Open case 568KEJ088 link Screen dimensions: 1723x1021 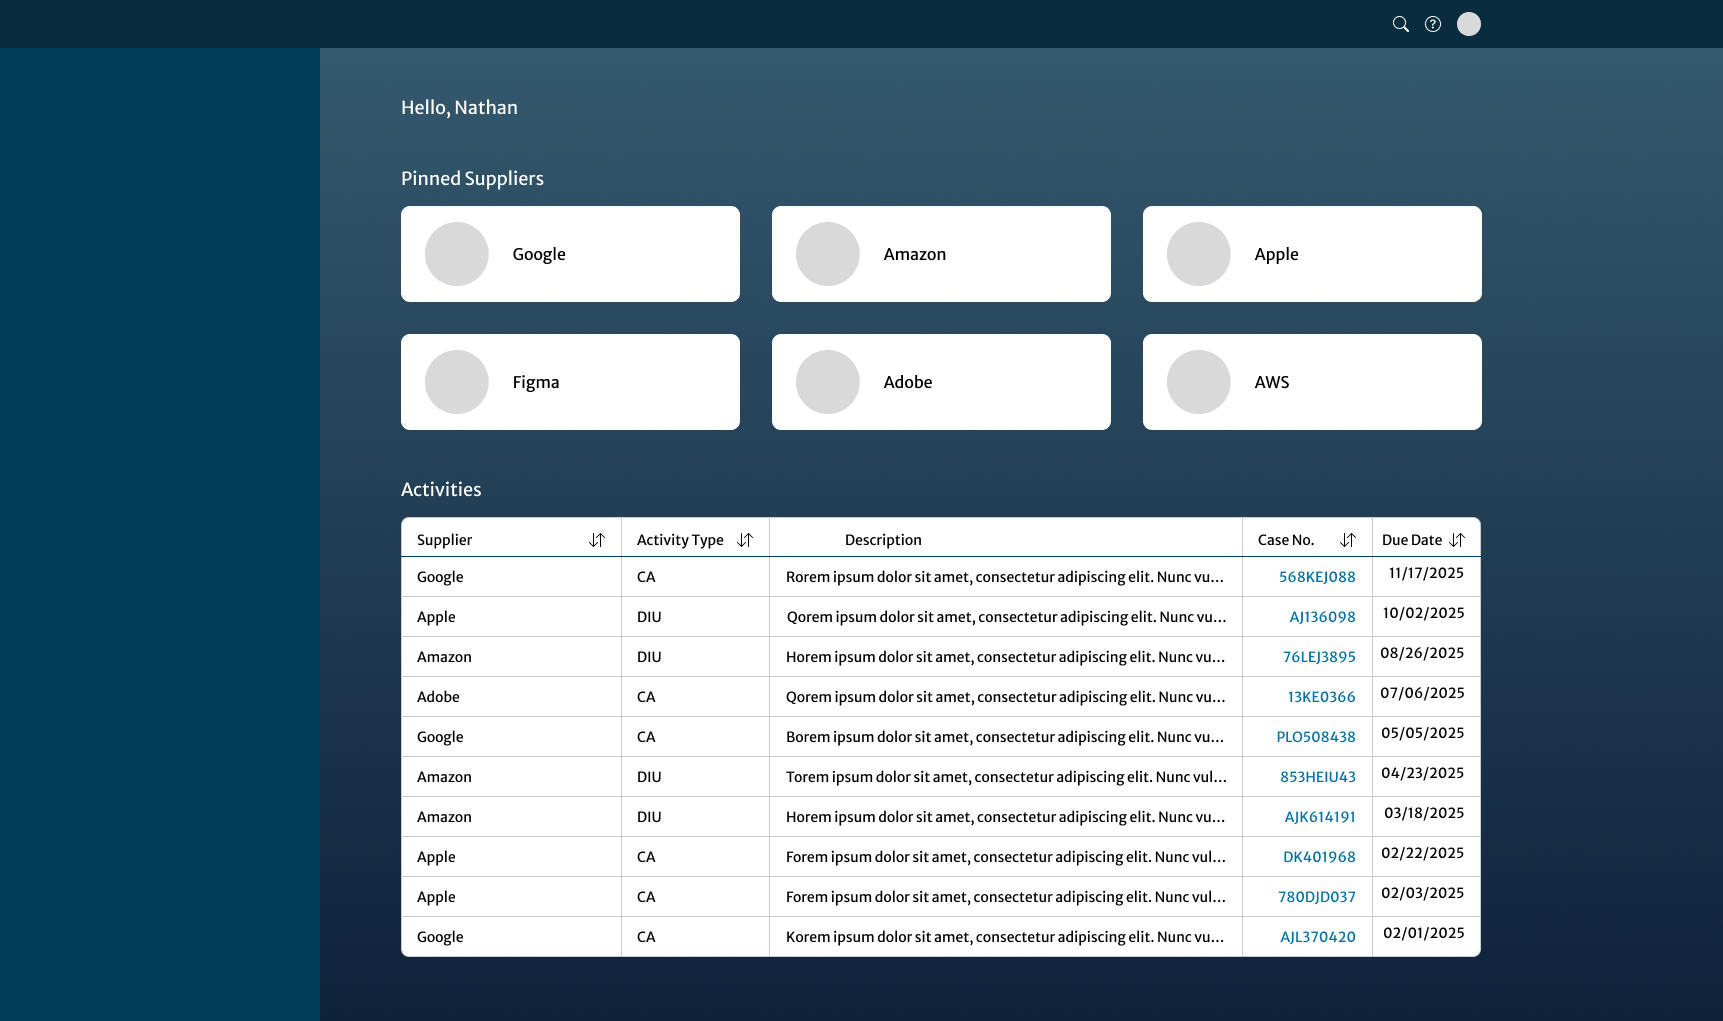tap(1317, 577)
